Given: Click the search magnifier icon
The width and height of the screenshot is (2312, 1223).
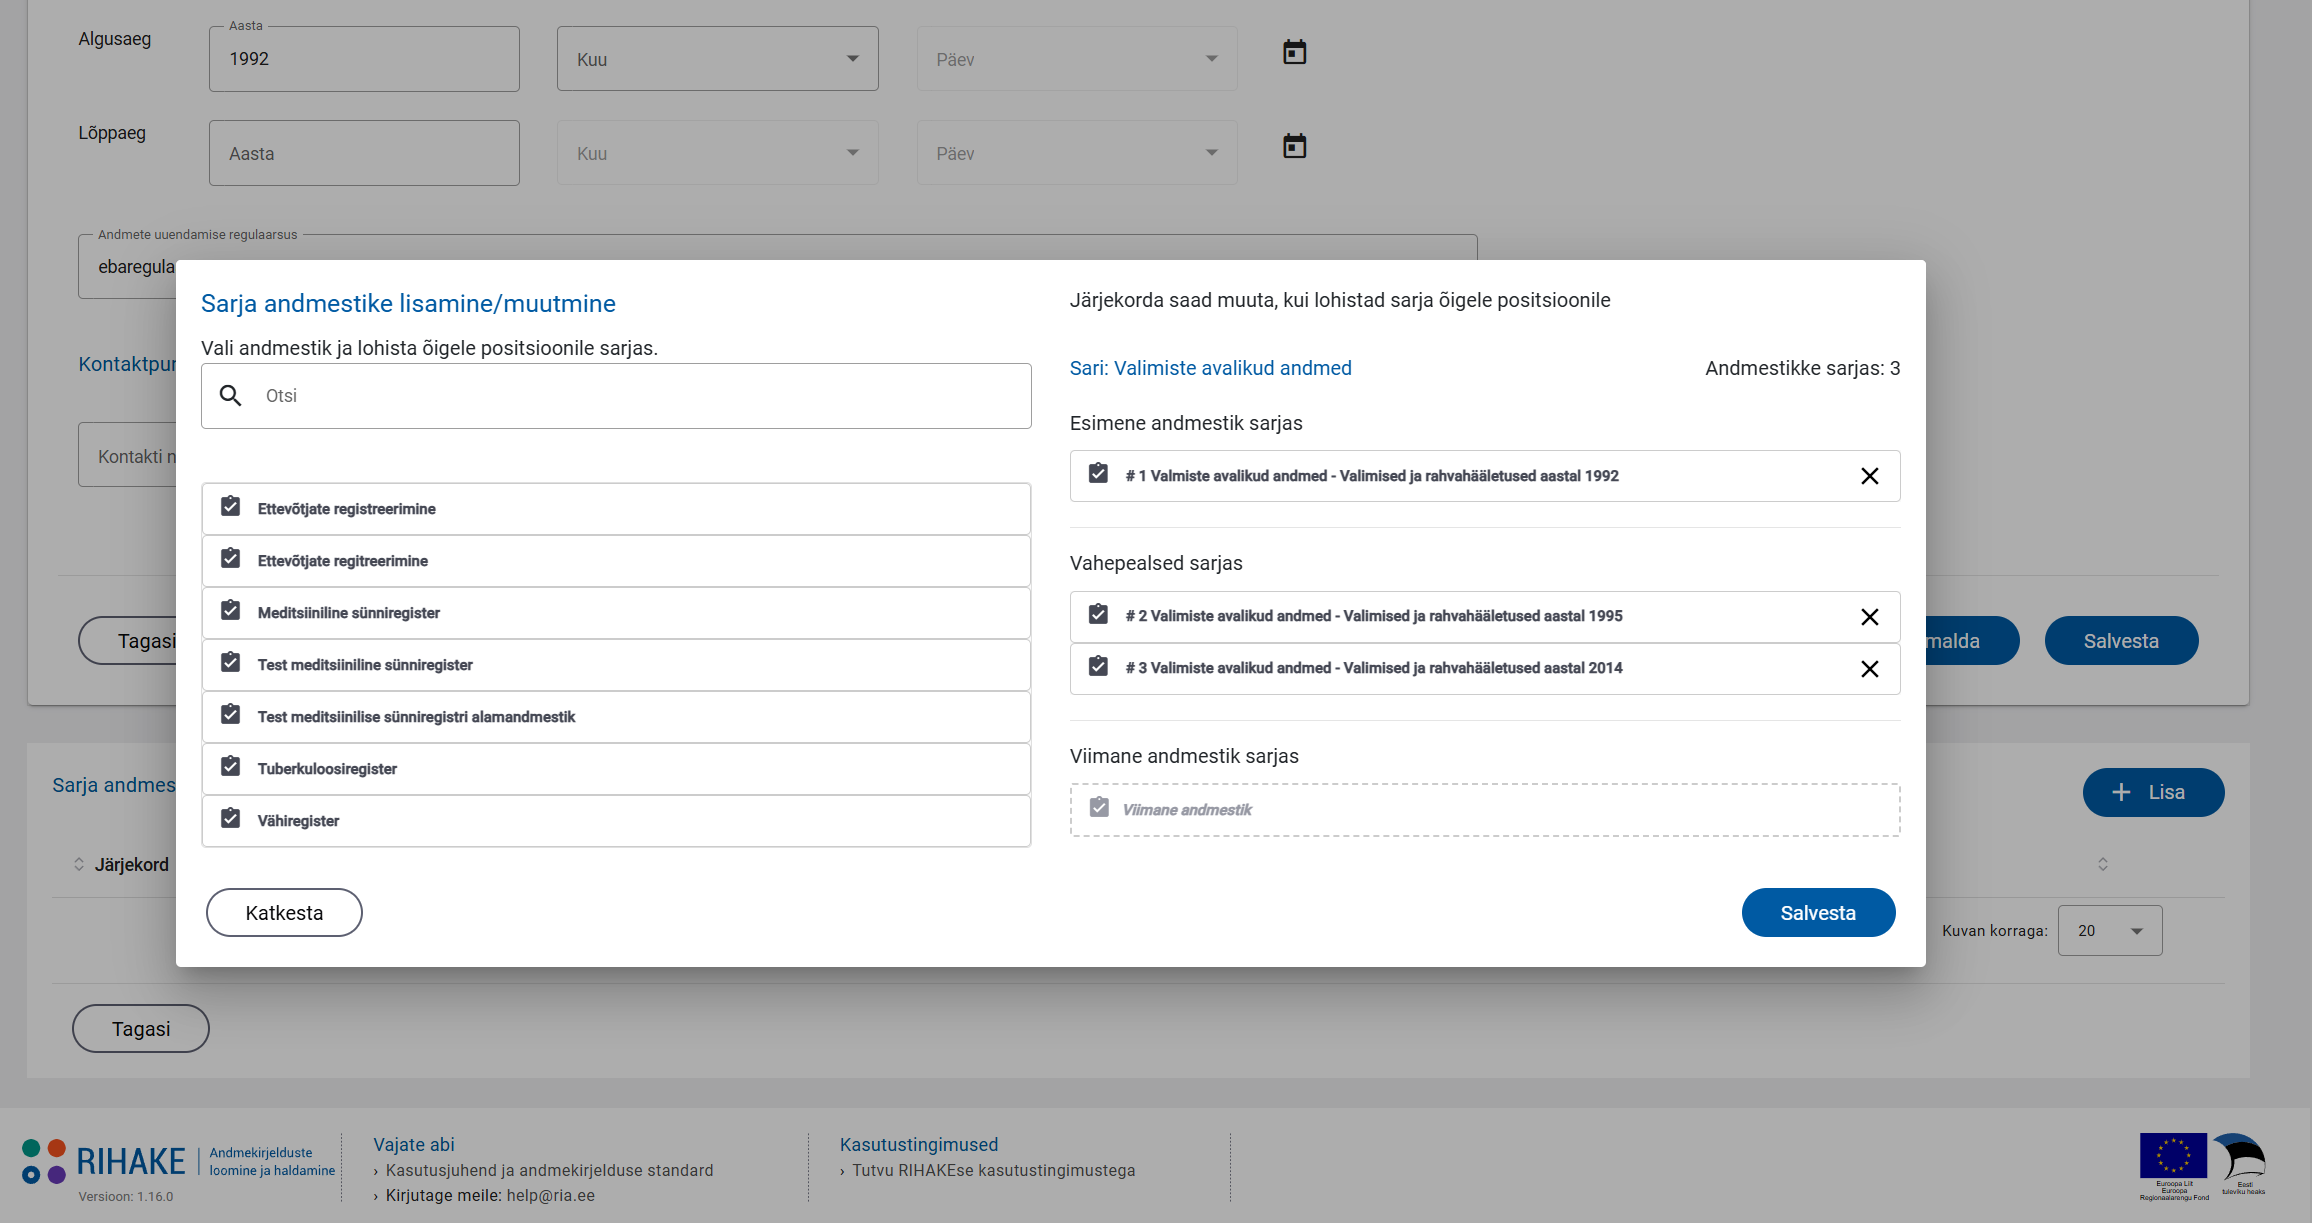Looking at the screenshot, I should coord(231,396).
